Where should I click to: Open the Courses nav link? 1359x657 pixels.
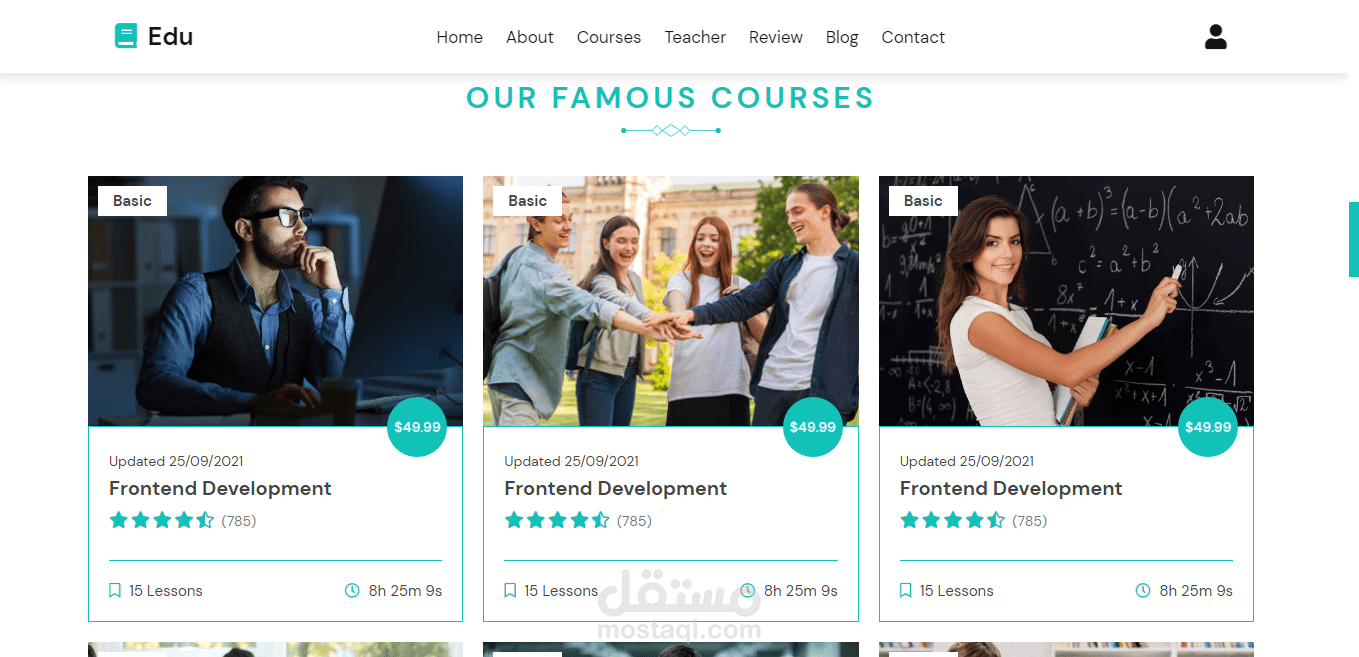pos(609,37)
